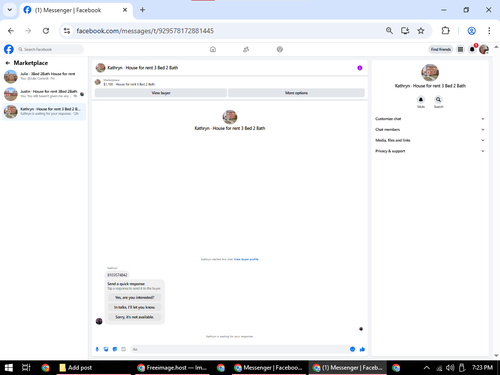Click the address bar URL
Screen dimensions: 500x375
point(145,31)
